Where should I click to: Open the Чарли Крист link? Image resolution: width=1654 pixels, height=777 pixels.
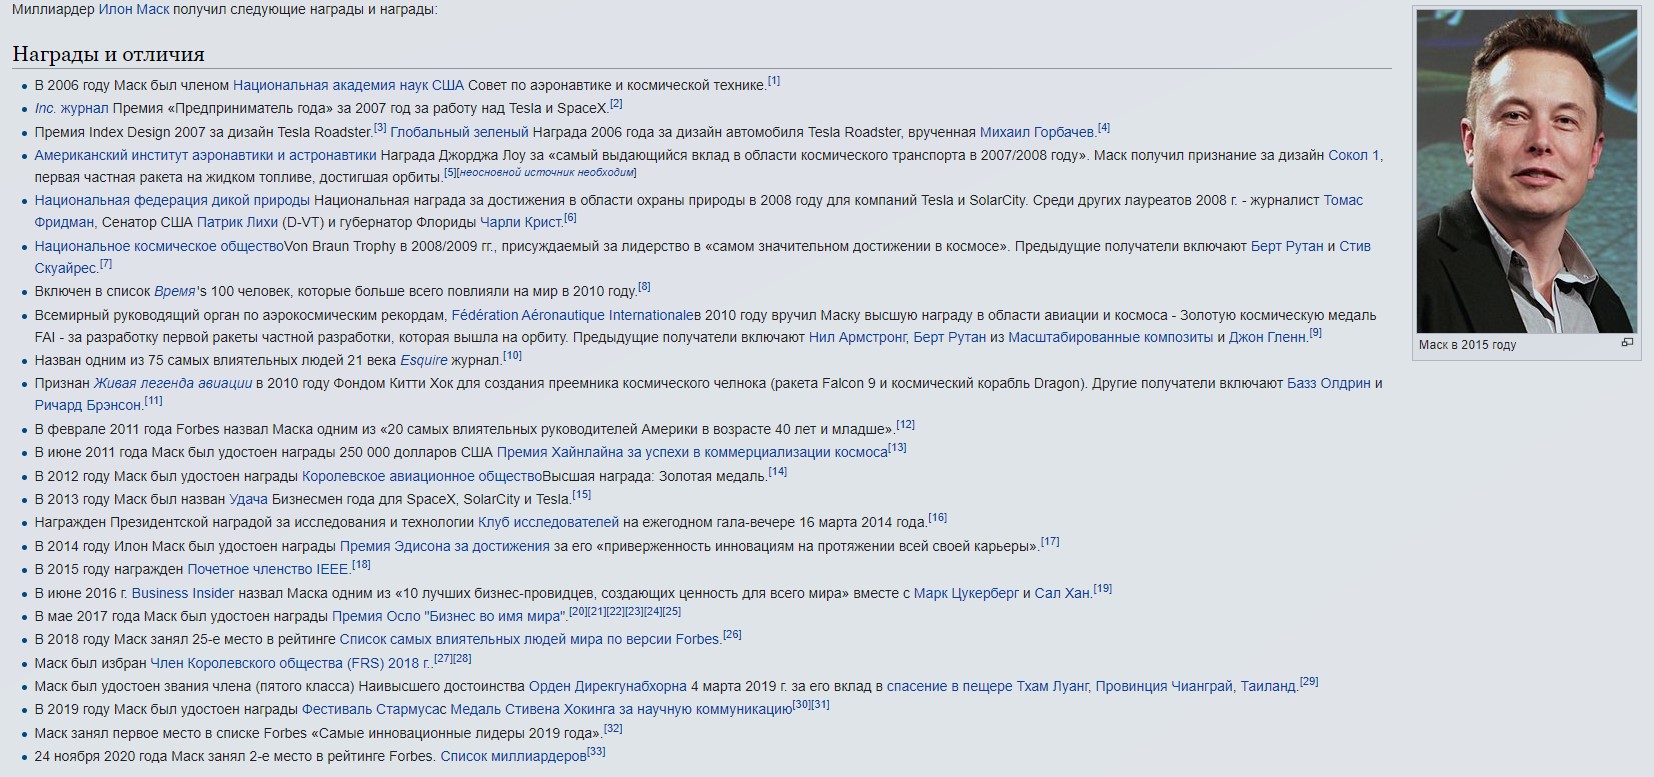520,222
